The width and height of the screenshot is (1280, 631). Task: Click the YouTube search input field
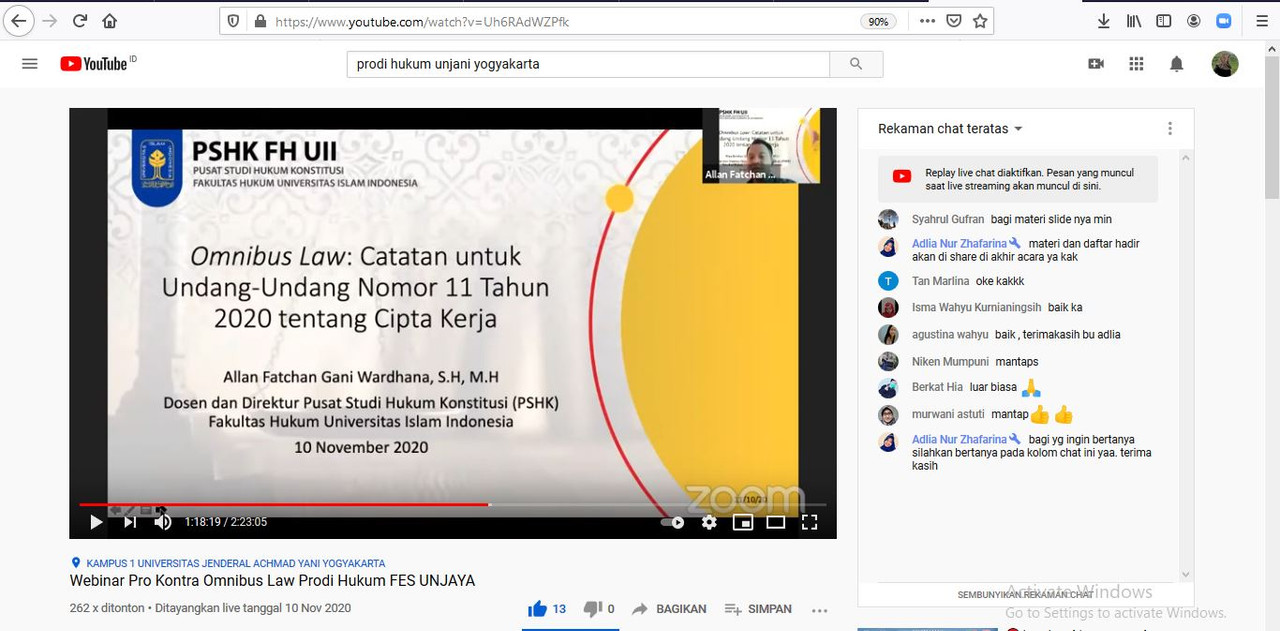(589, 64)
